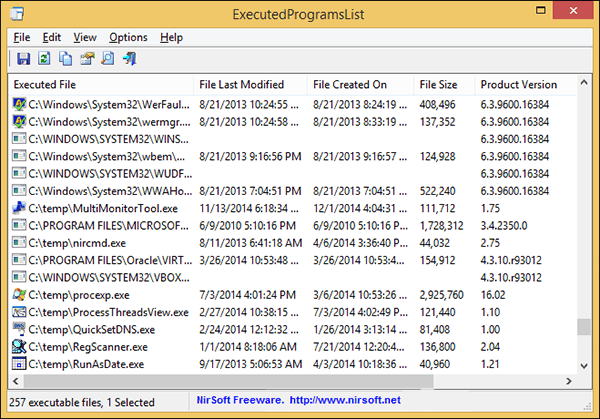Click the WerFaul... row shield icon
600x419 pixels.
[19, 104]
